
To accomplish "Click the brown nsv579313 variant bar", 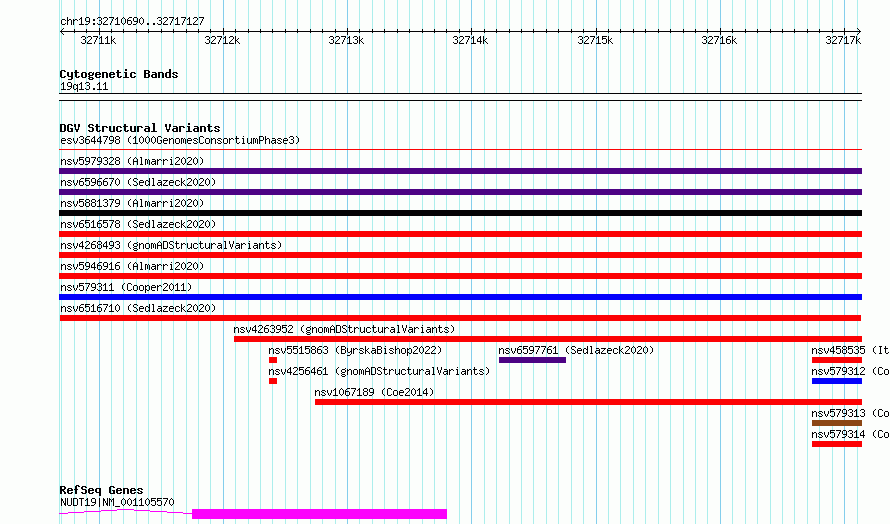I will (837, 423).
